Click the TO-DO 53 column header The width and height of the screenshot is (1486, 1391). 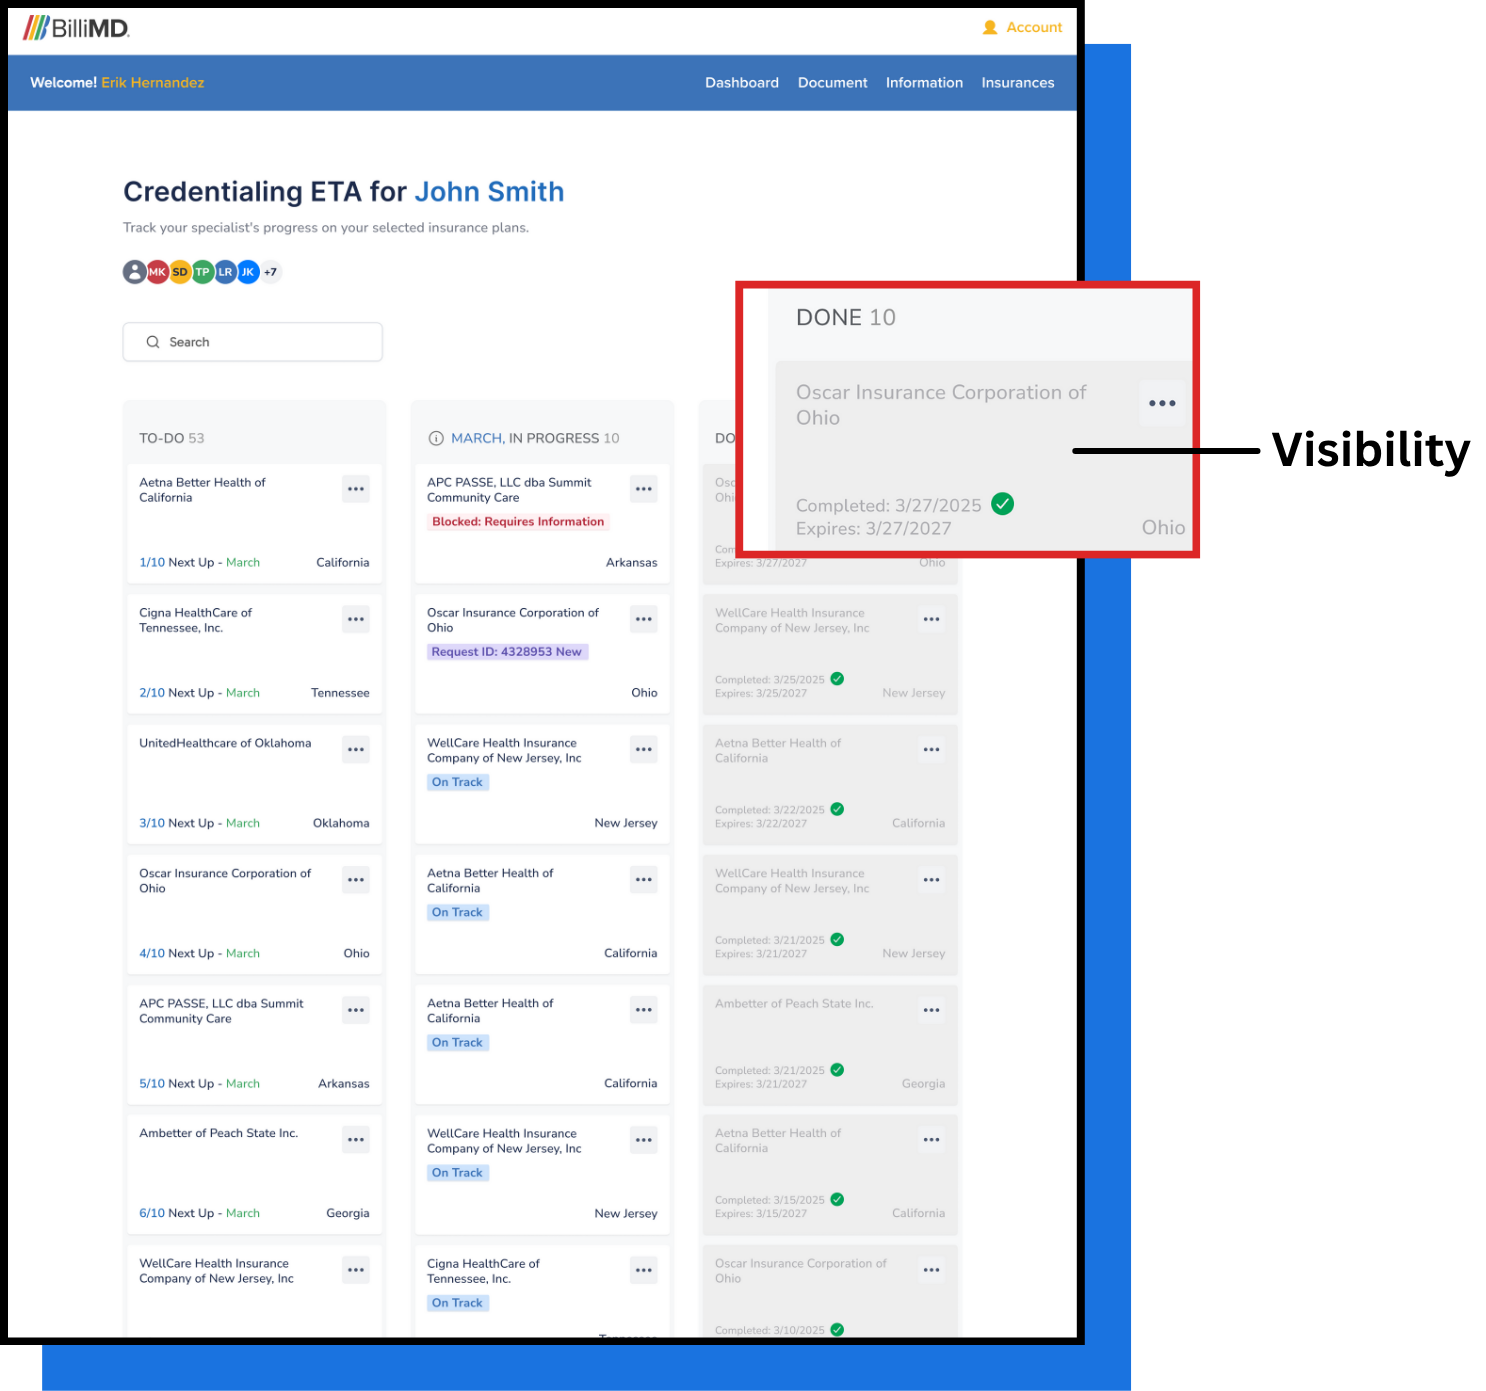[172, 438]
